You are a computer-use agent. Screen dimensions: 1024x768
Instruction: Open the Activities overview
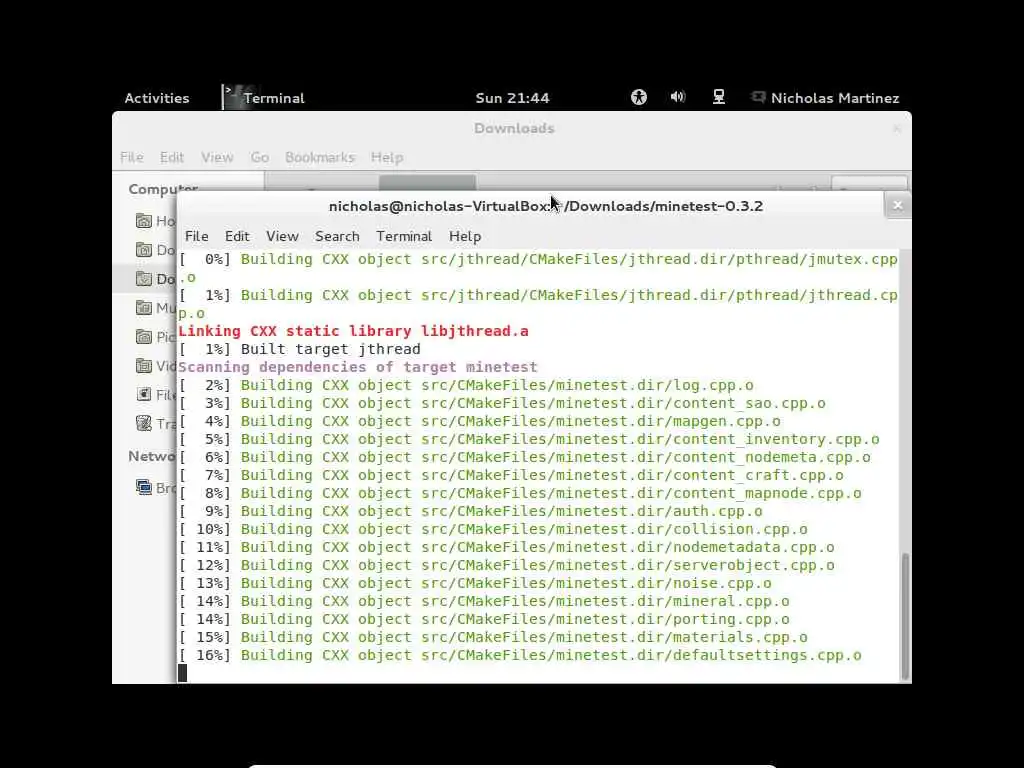[157, 98]
